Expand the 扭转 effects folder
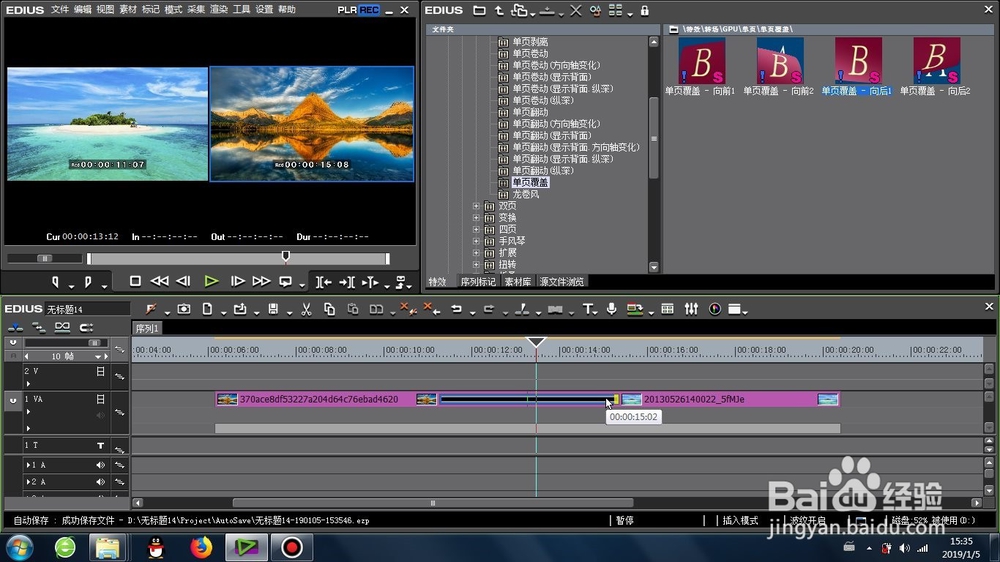This screenshot has width=1000, height=562. pos(476,265)
